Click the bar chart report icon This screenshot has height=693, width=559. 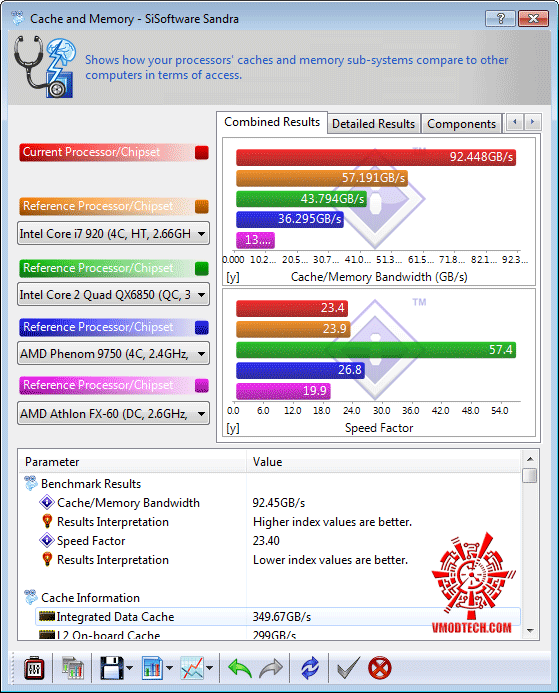tap(152, 668)
